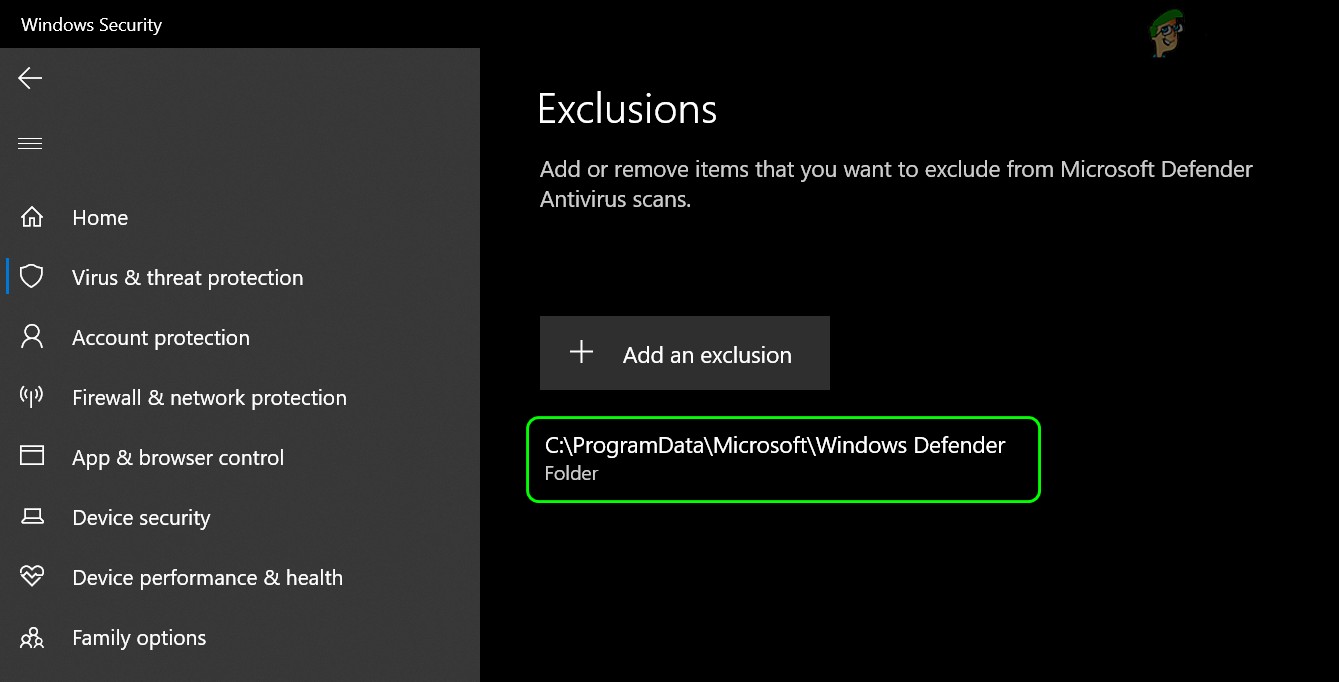
Task: Click the plus icon on Add an exclusion
Action: pos(581,352)
